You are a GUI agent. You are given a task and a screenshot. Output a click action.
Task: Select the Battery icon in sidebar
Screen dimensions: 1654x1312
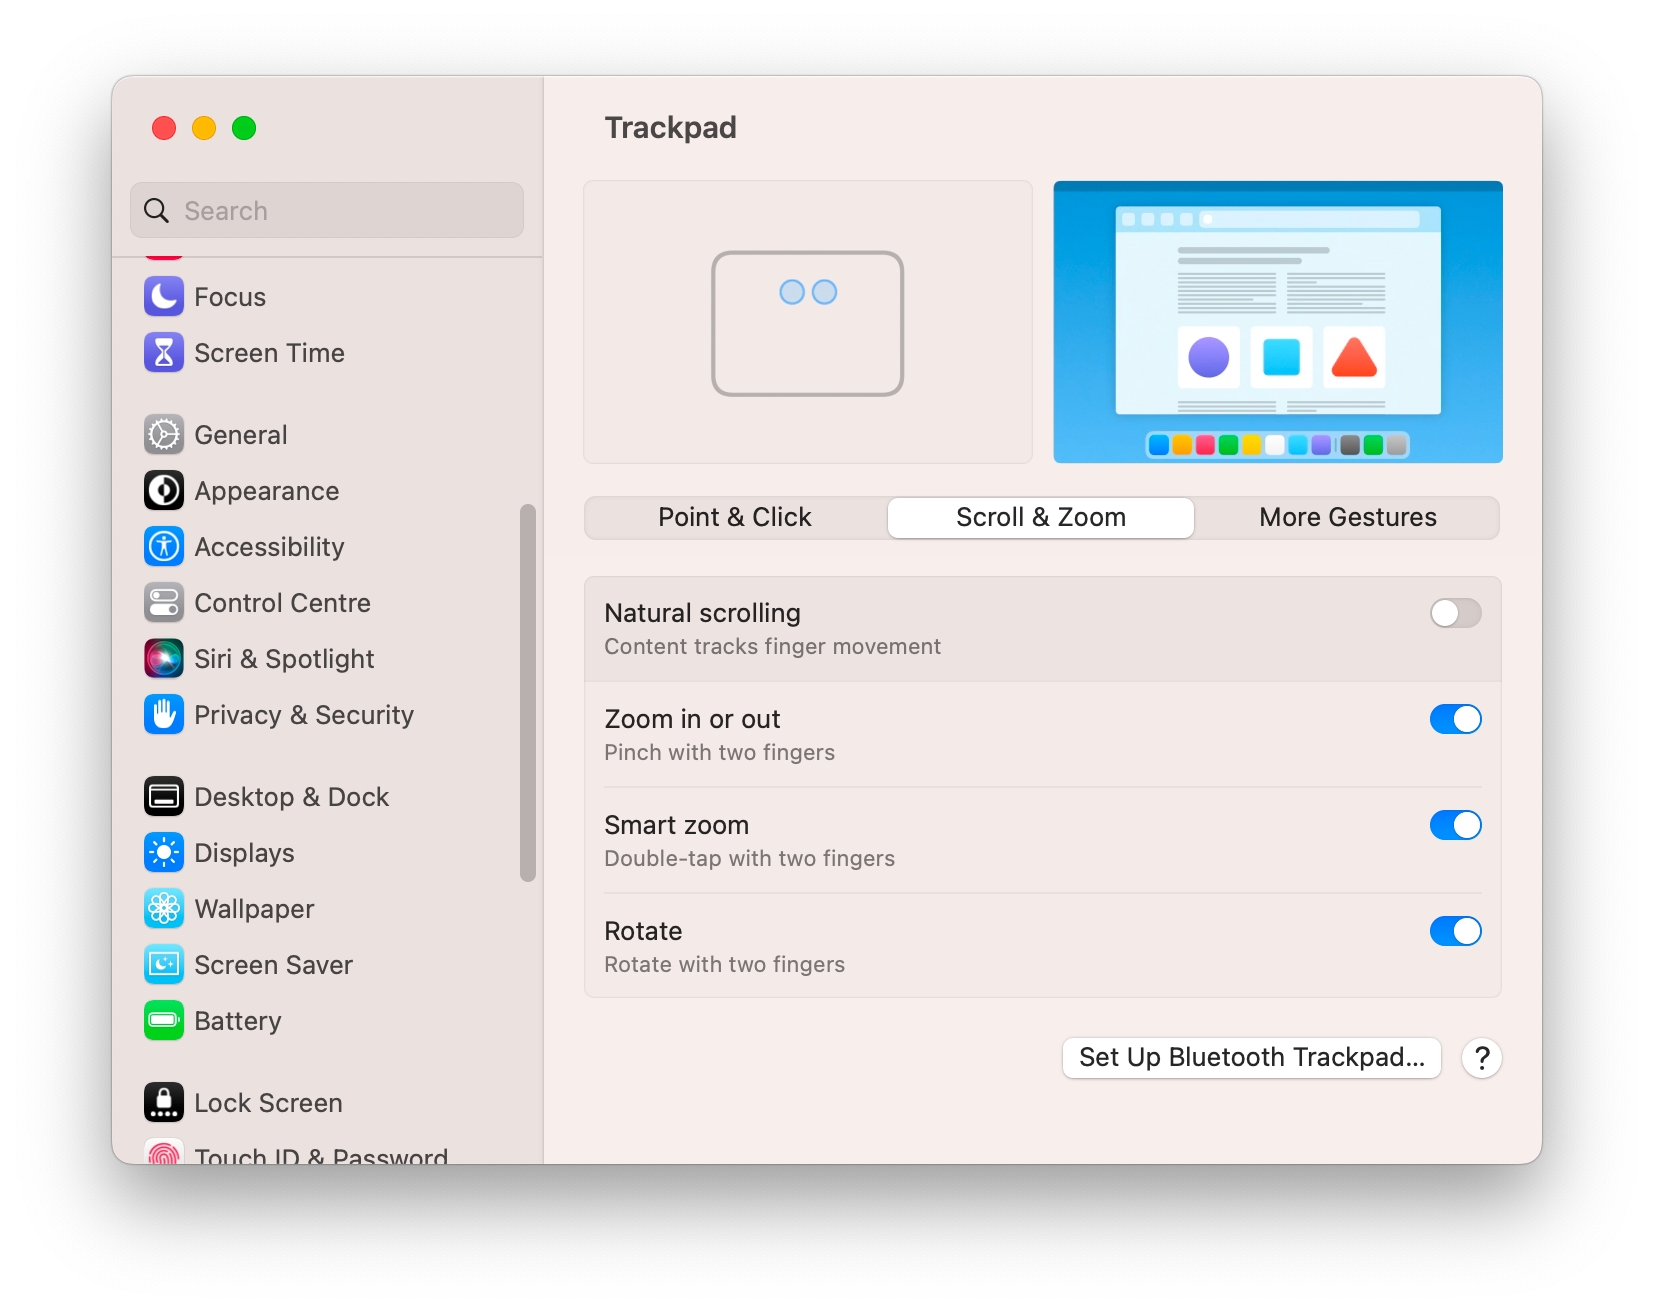[x=164, y=1021]
